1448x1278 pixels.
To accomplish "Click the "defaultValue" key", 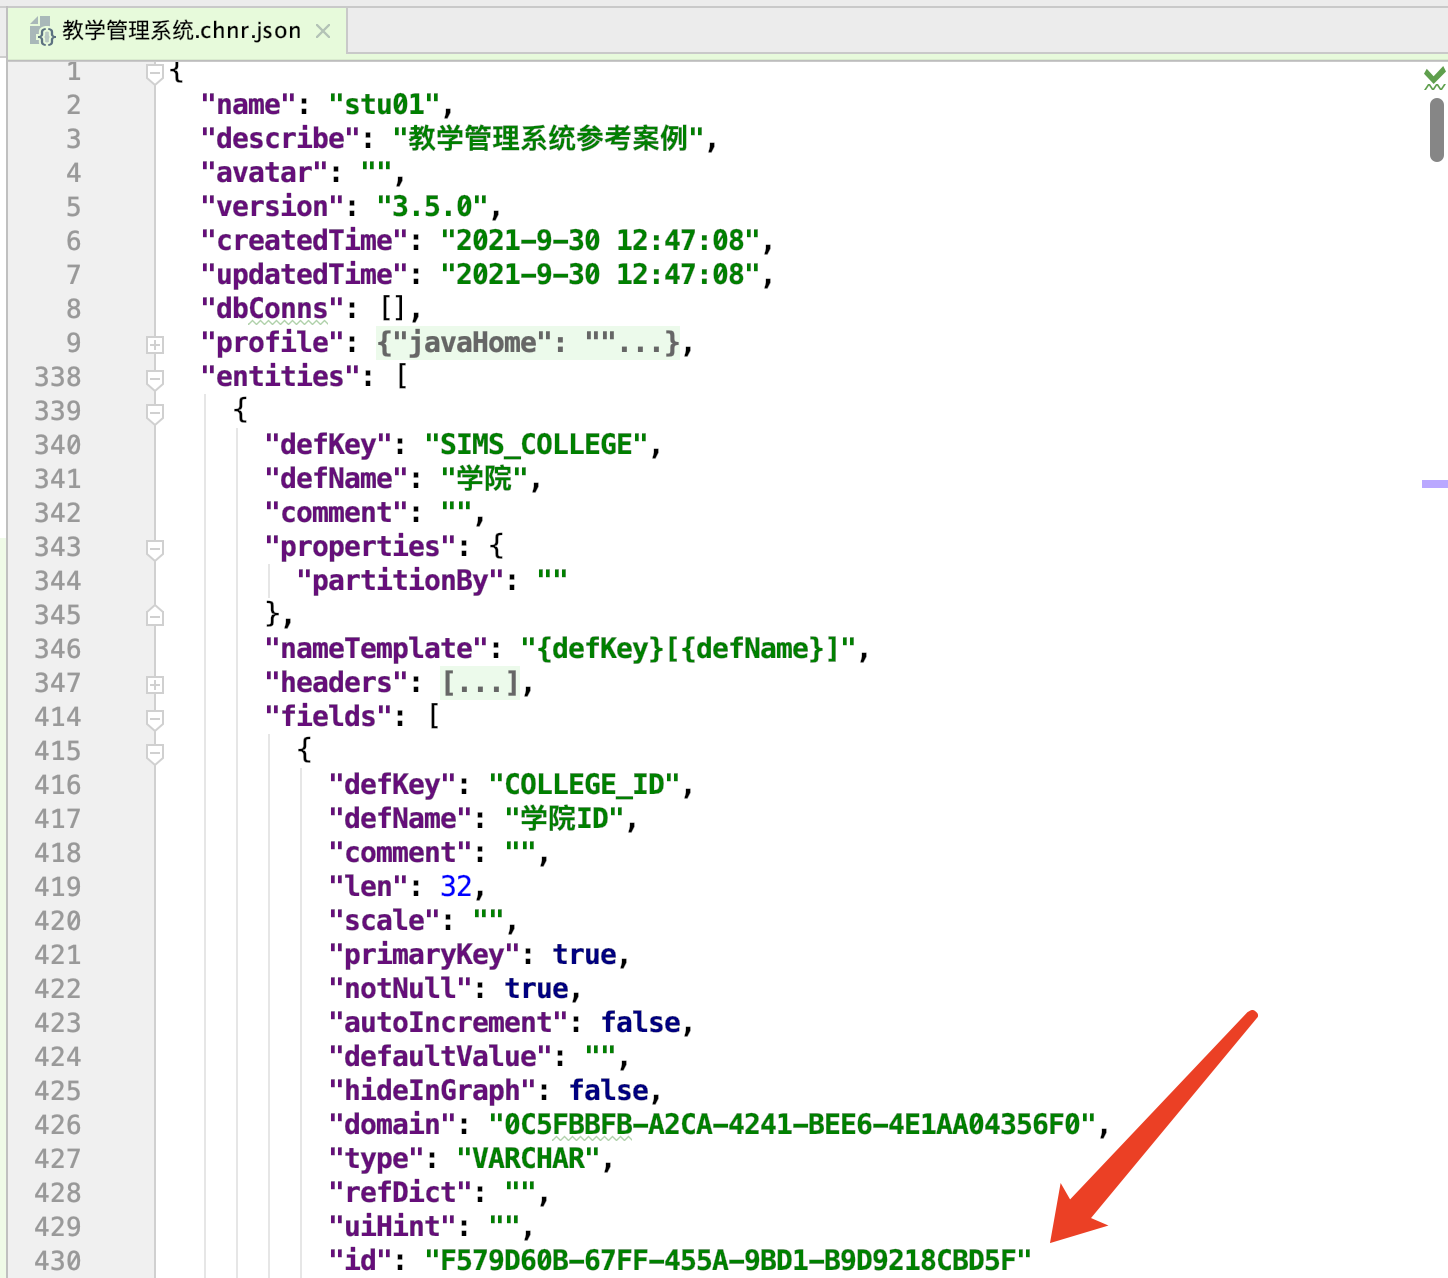I will pos(440,1057).
